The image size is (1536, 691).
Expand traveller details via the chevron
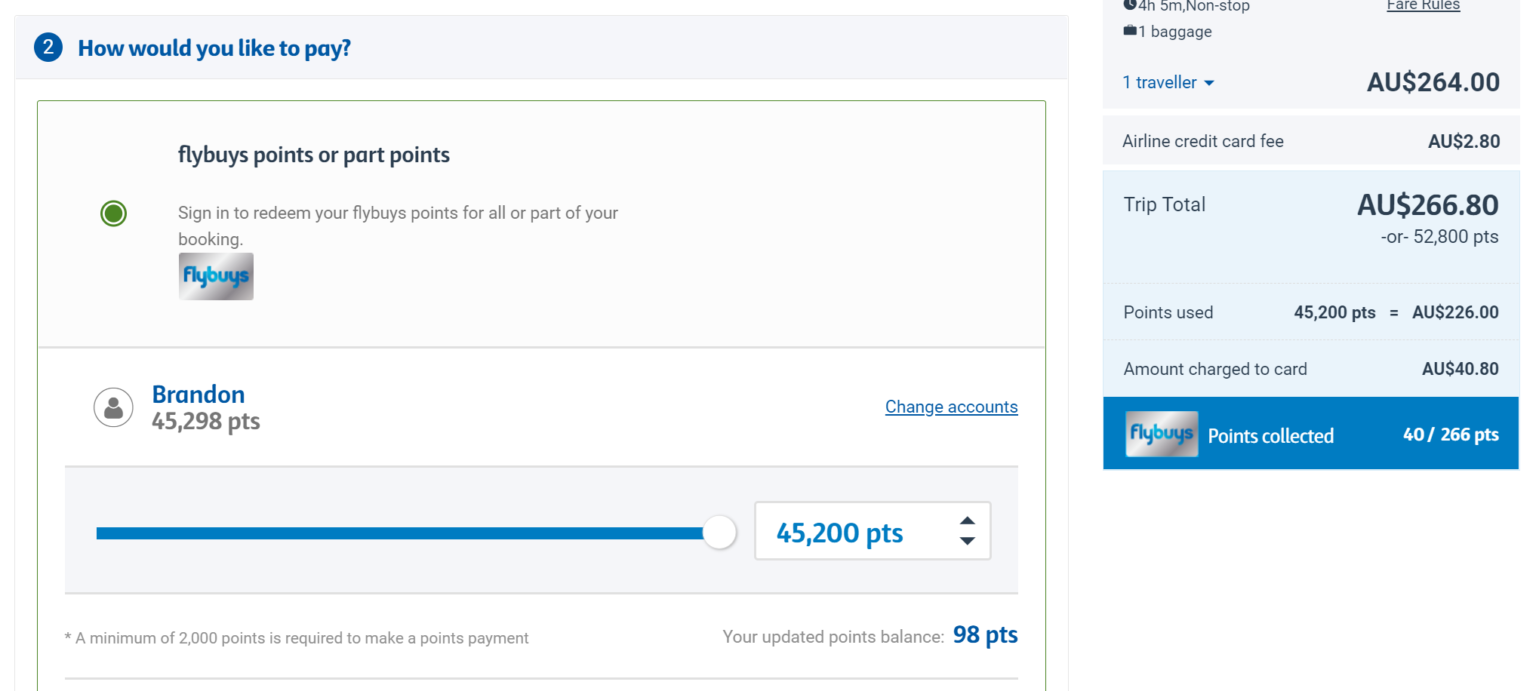tap(1208, 83)
